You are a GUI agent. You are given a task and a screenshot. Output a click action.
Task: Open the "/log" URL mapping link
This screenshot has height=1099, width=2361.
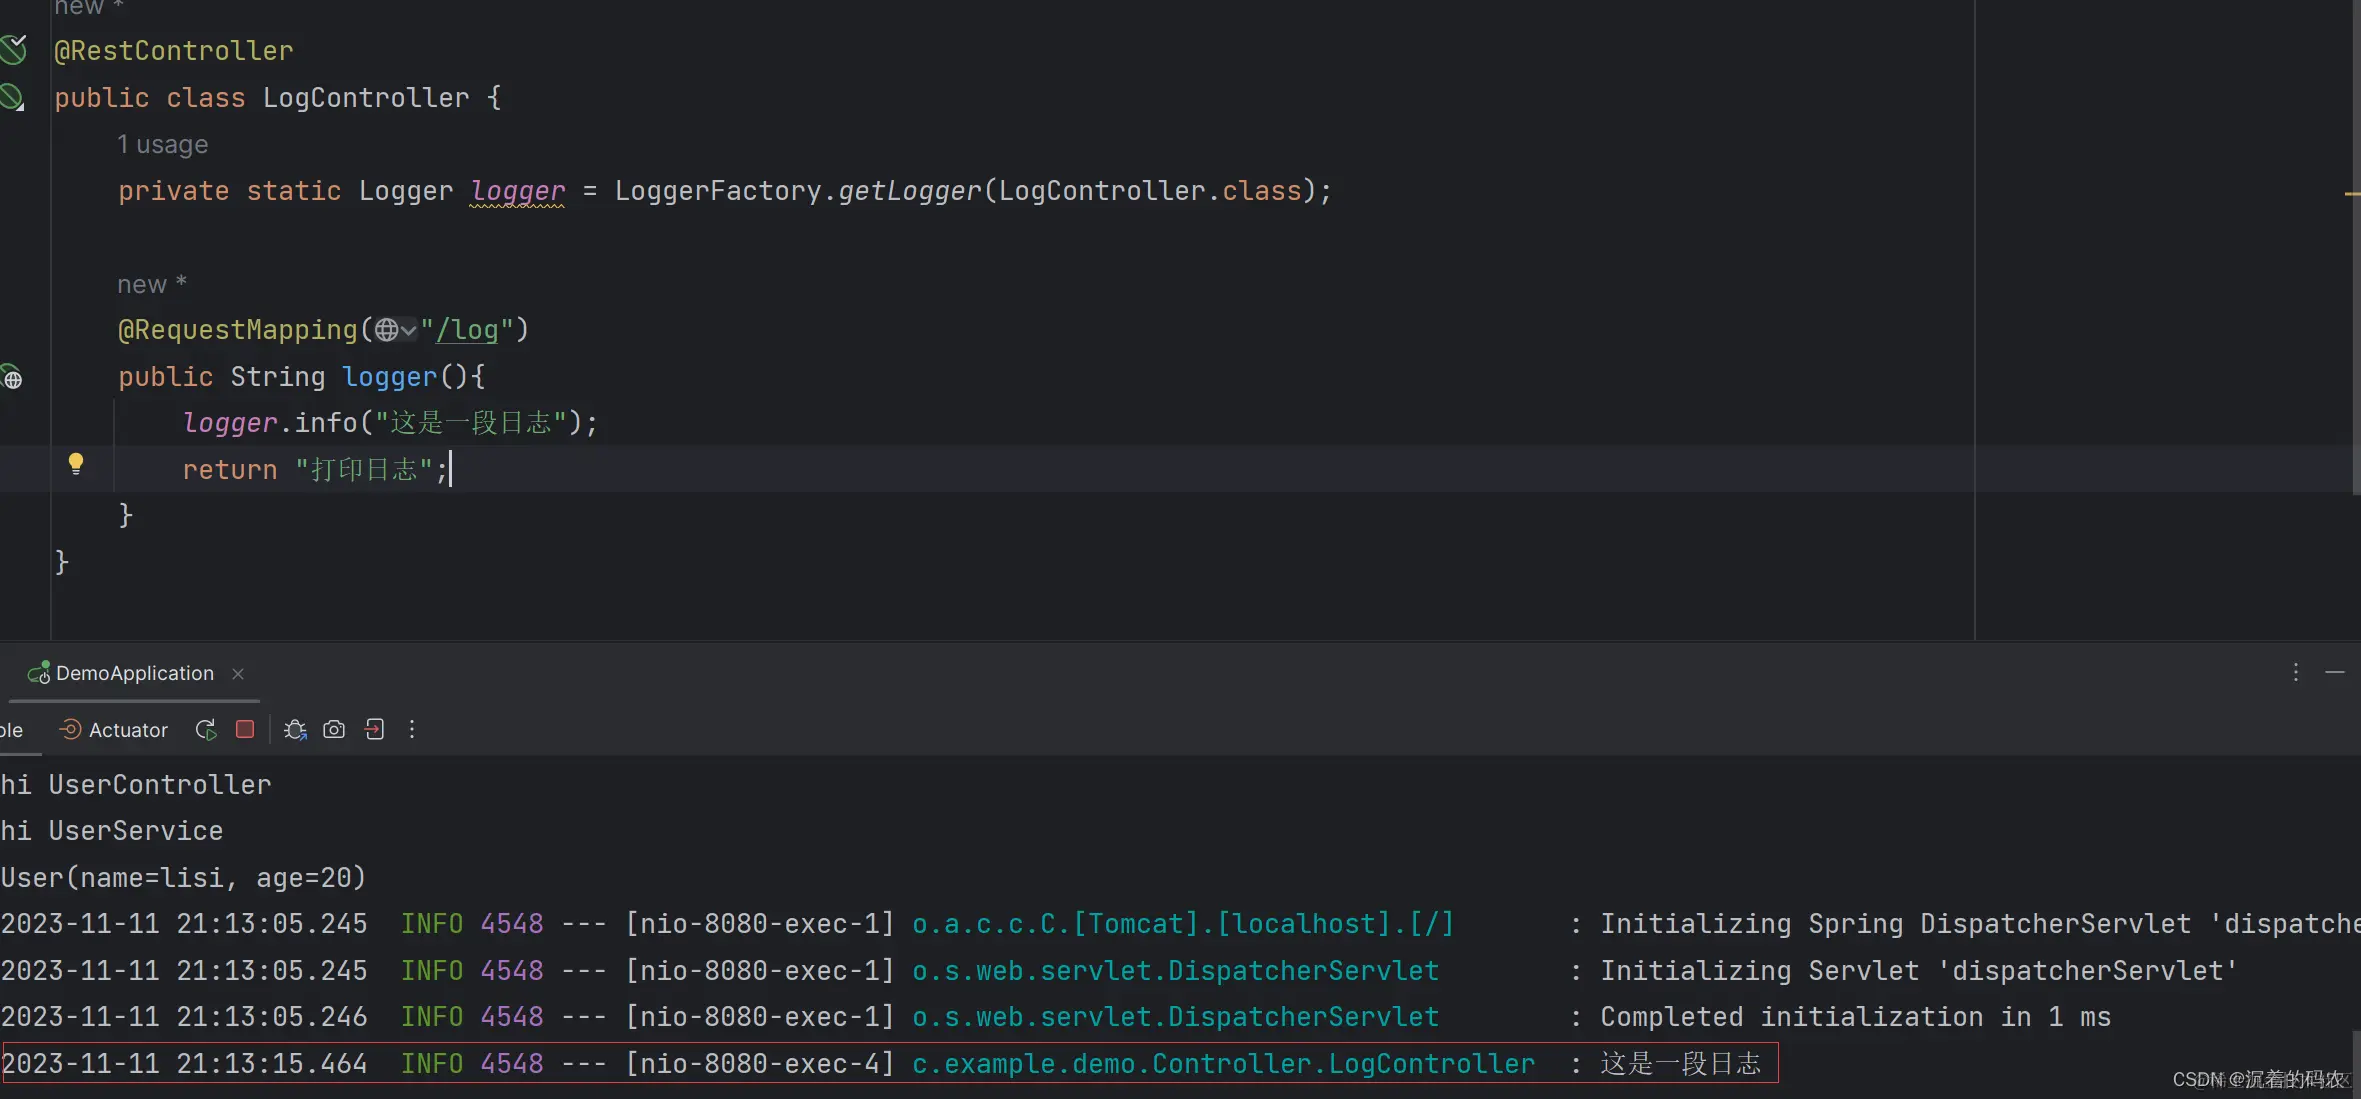click(467, 330)
